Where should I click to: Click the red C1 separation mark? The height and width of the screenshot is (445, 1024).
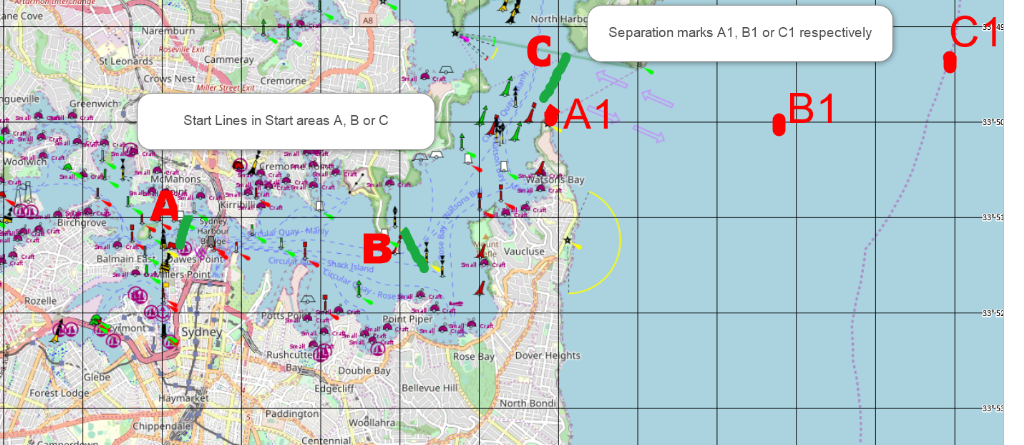(949, 61)
